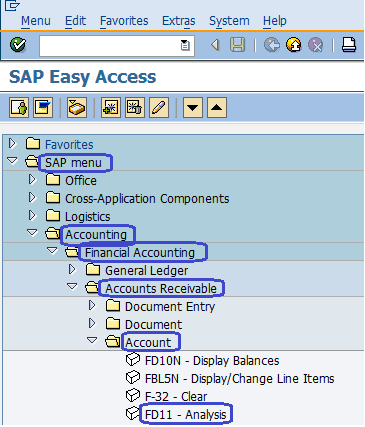
Task: Click the Add to Favorites icon
Action: click(111, 108)
